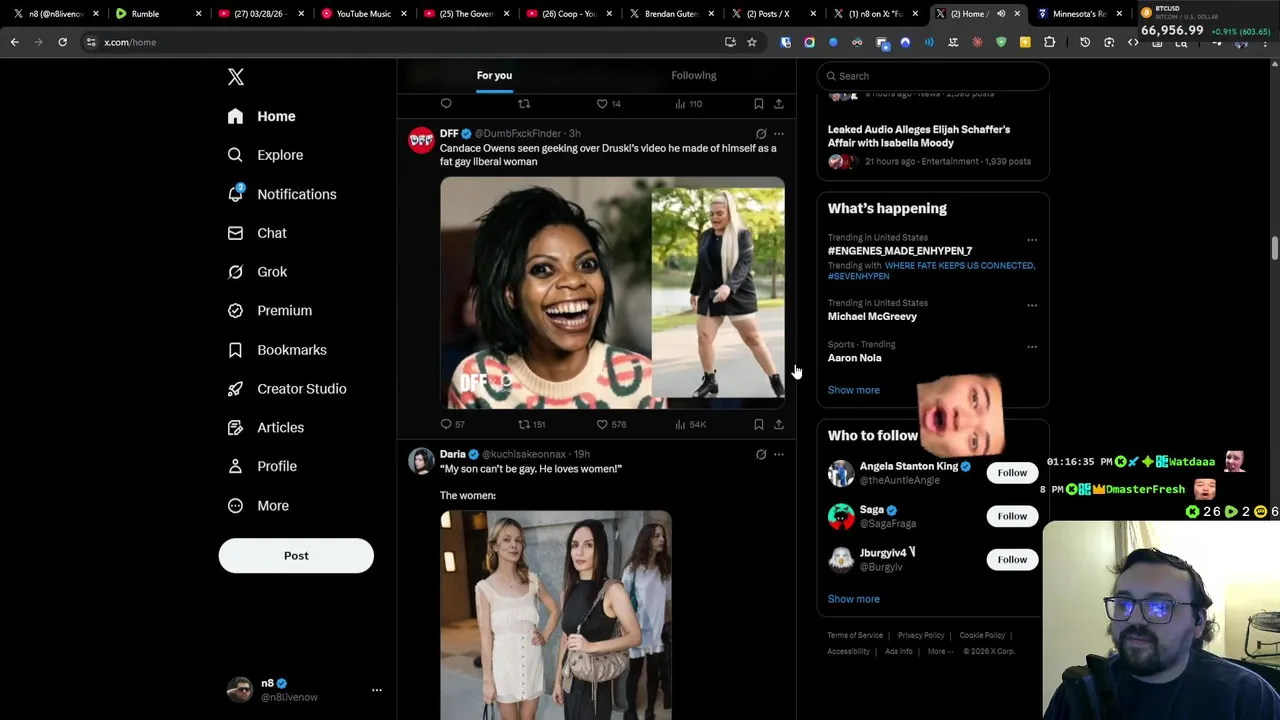The height and width of the screenshot is (720, 1280).
Task: Repost the DFF post with 151 reposts
Action: 524,424
